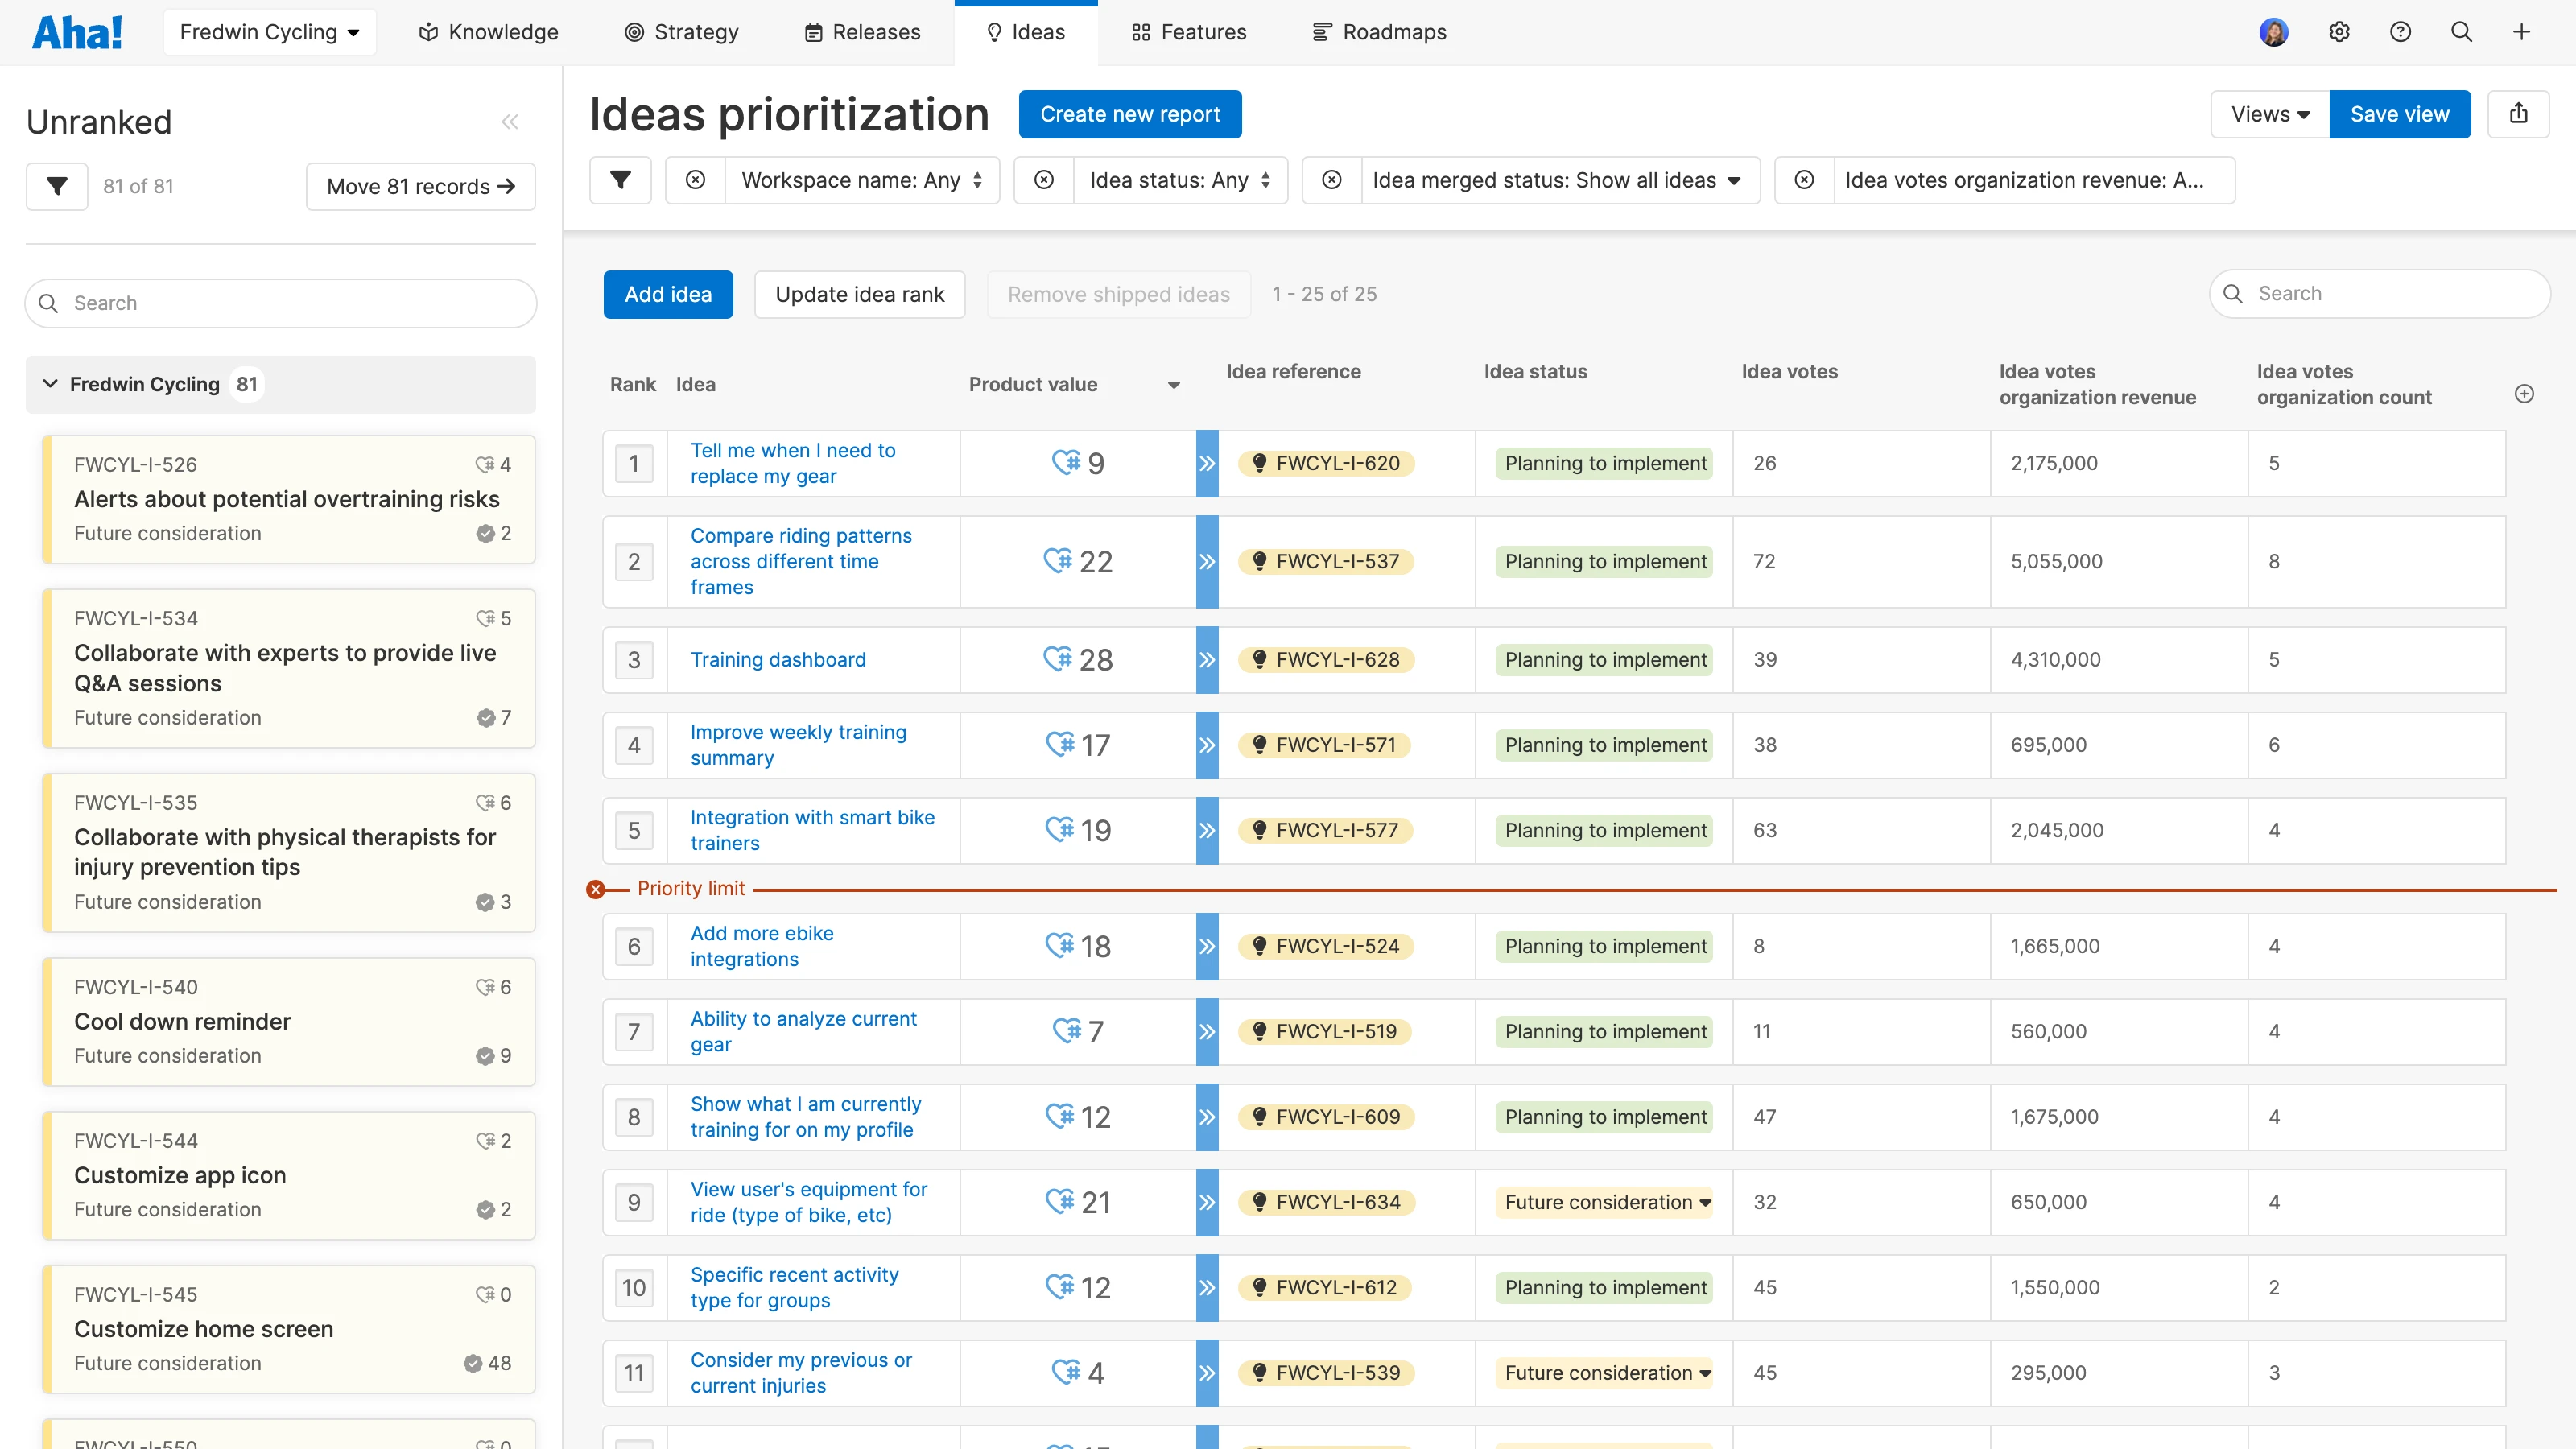Viewport: 2576px width, 1449px height.
Task: Add a column using the plus icon by organization count
Action: pos(2525,393)
